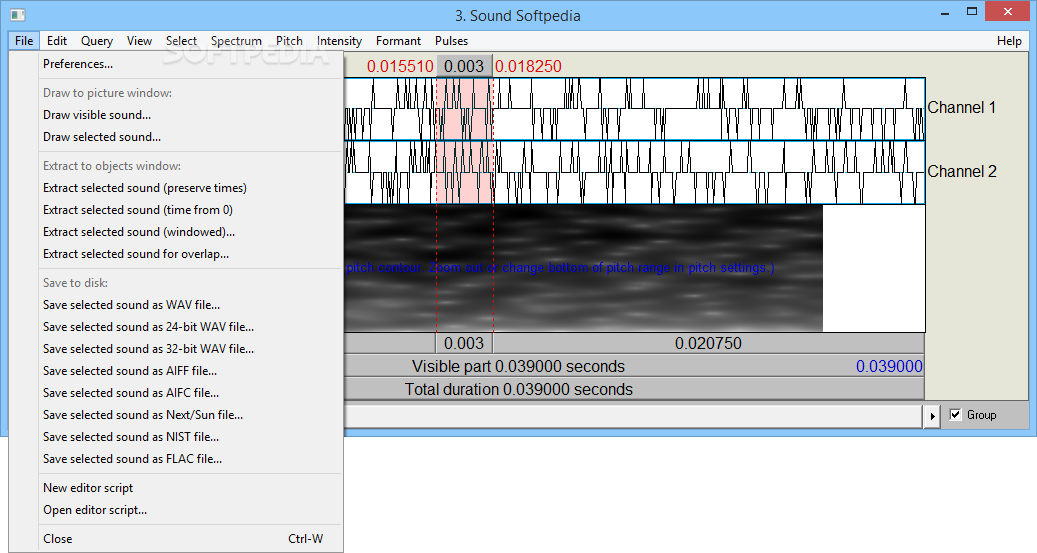Open the View menu

click(x=139, y=41)
